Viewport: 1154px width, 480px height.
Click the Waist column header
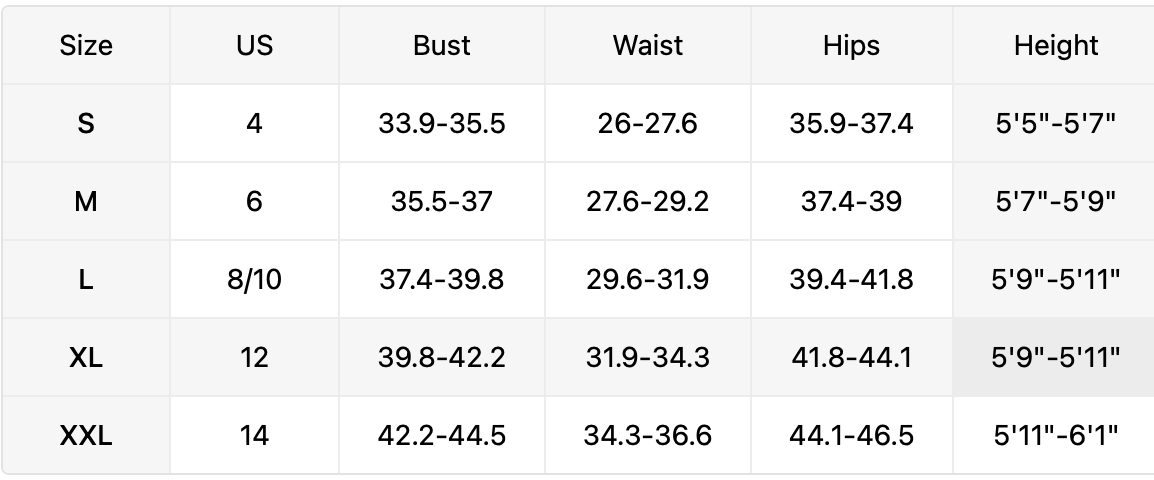647,45
